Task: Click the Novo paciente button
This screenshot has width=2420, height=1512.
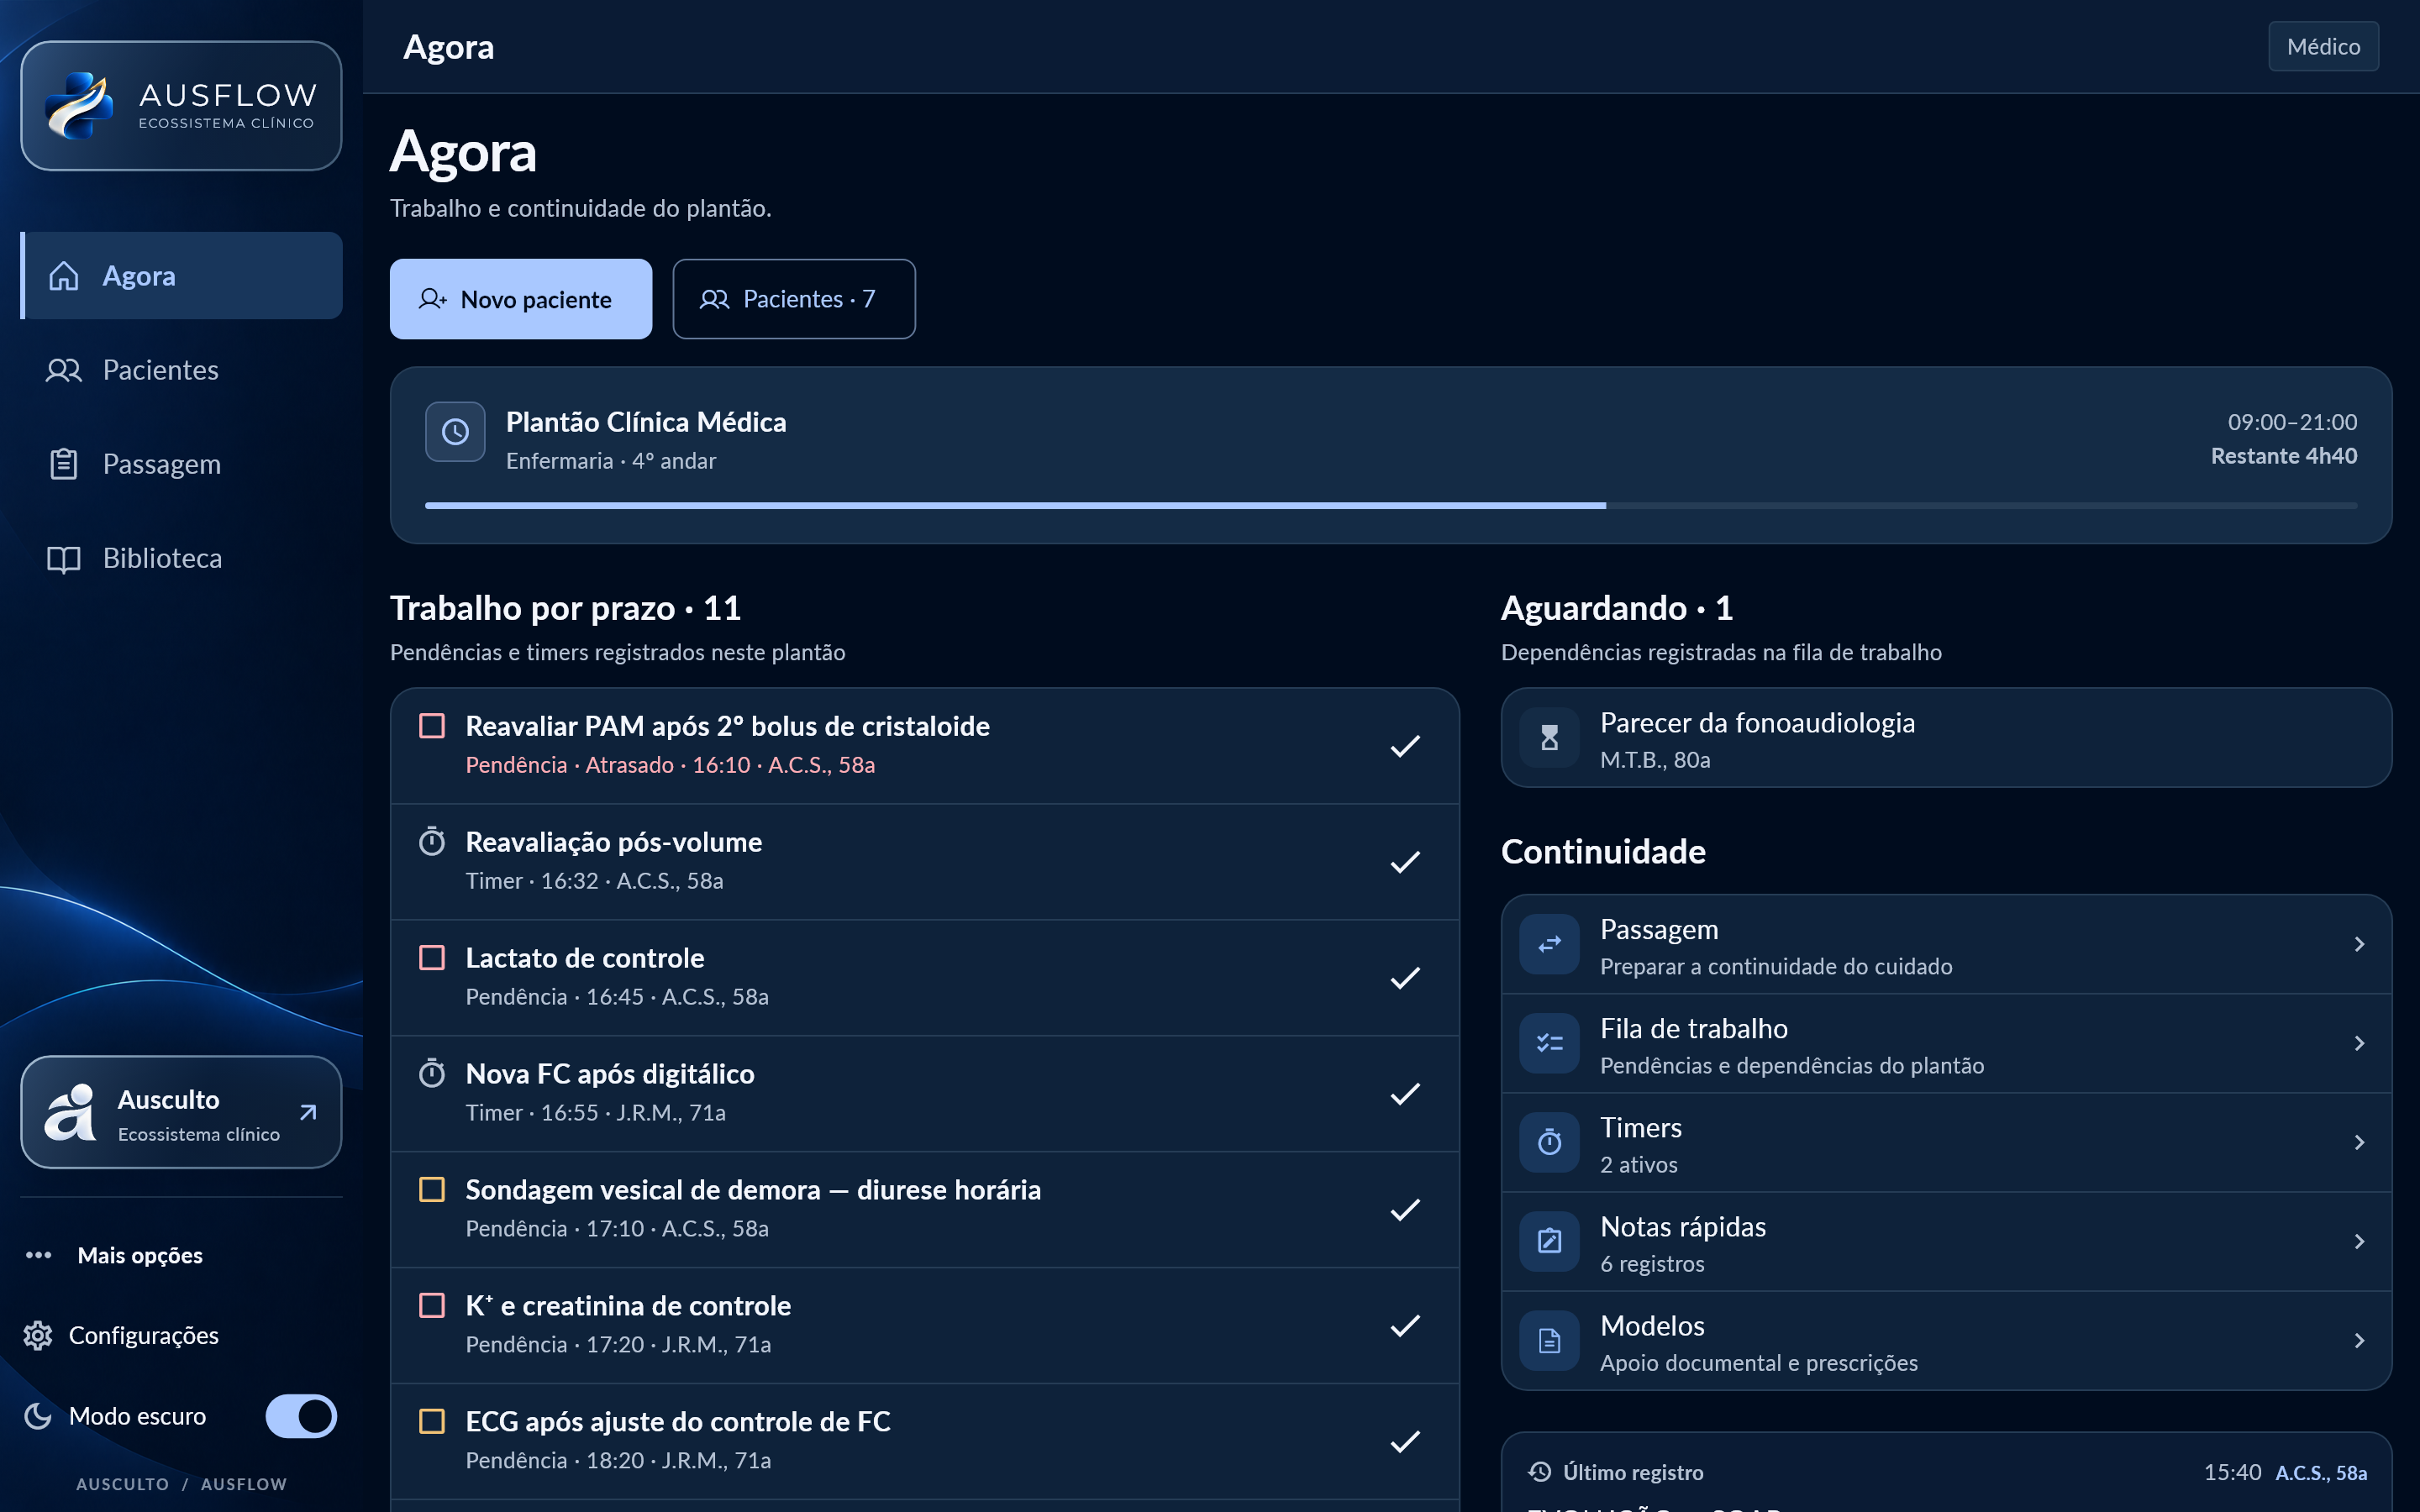Action: 521,299
